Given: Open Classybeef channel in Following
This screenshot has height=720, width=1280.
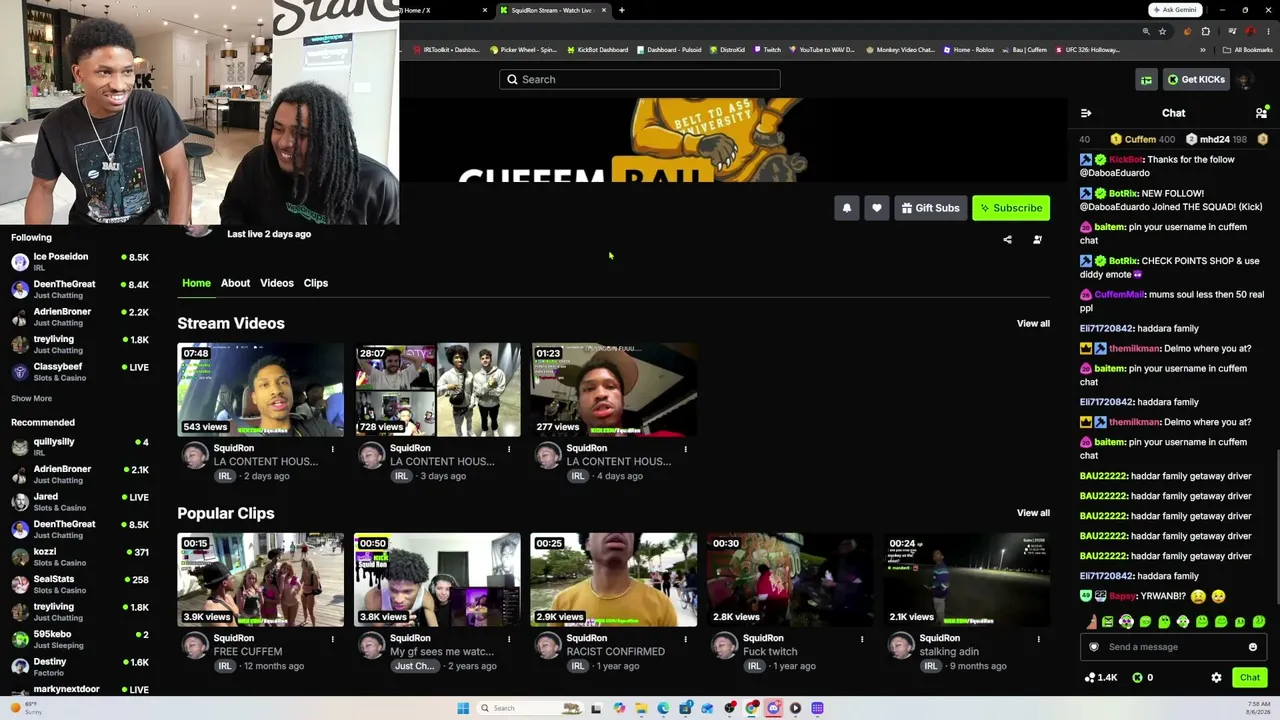Looking at the screenshot, I should point(80,371).
